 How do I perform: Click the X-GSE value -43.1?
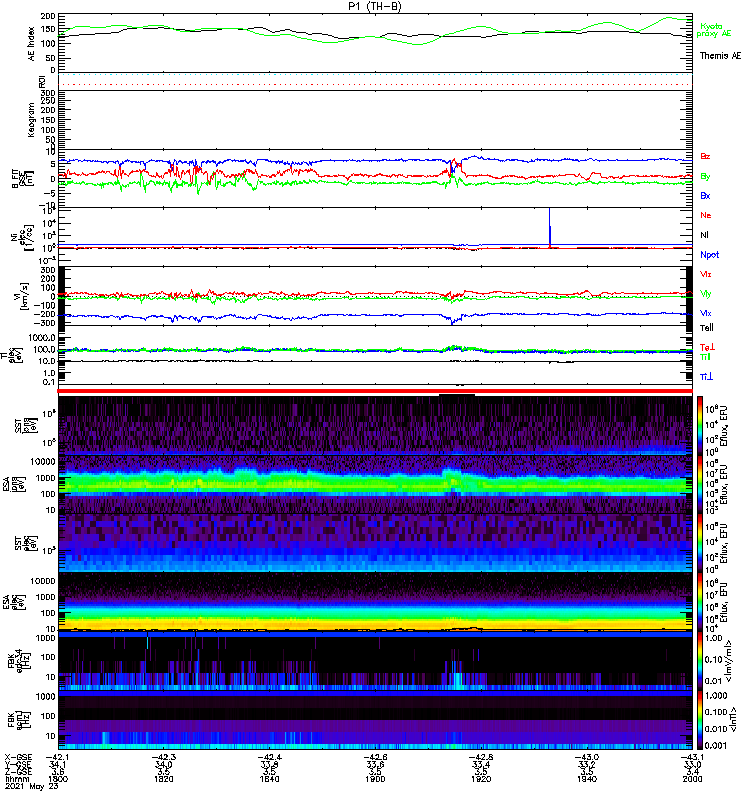[x=692, y=758]
